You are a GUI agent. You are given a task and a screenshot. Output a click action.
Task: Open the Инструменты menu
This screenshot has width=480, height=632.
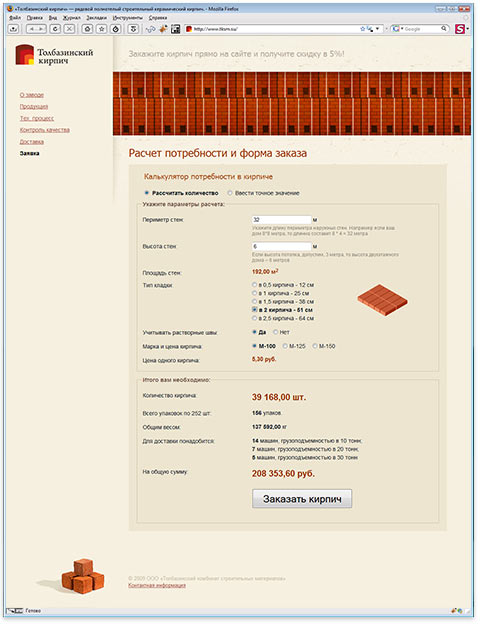point(127,18)
